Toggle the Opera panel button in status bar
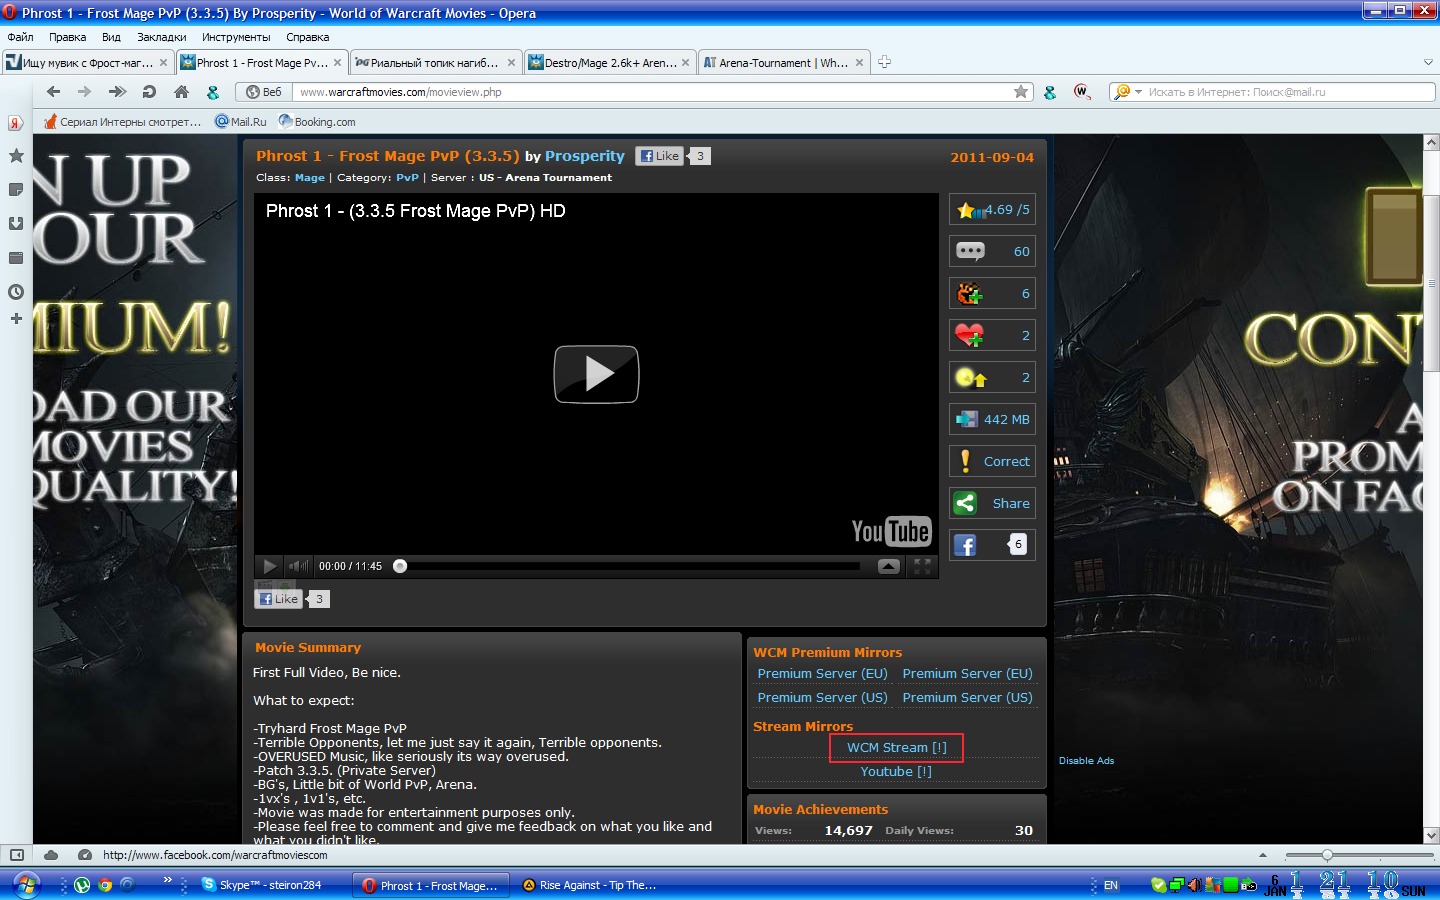The image size is (1440, 900). tap(17, 855)
